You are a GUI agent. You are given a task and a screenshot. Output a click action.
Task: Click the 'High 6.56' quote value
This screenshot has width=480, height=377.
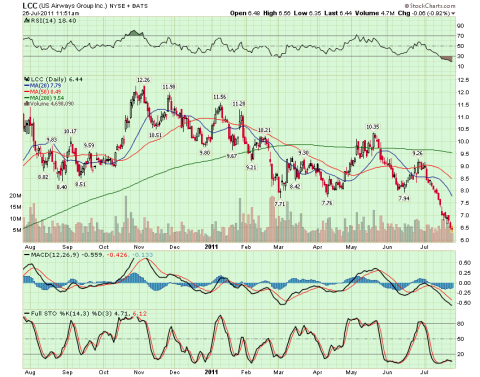277,13
